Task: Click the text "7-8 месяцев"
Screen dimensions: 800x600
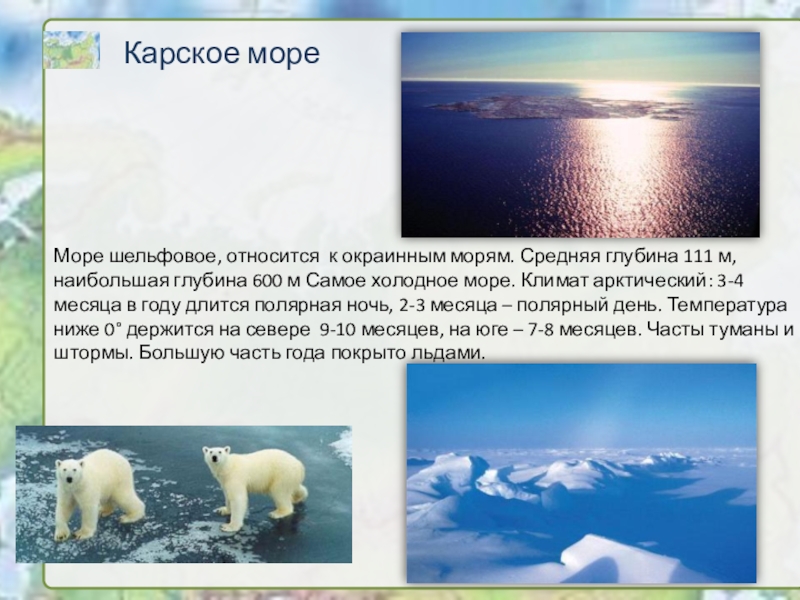Action: coord(584,329)
